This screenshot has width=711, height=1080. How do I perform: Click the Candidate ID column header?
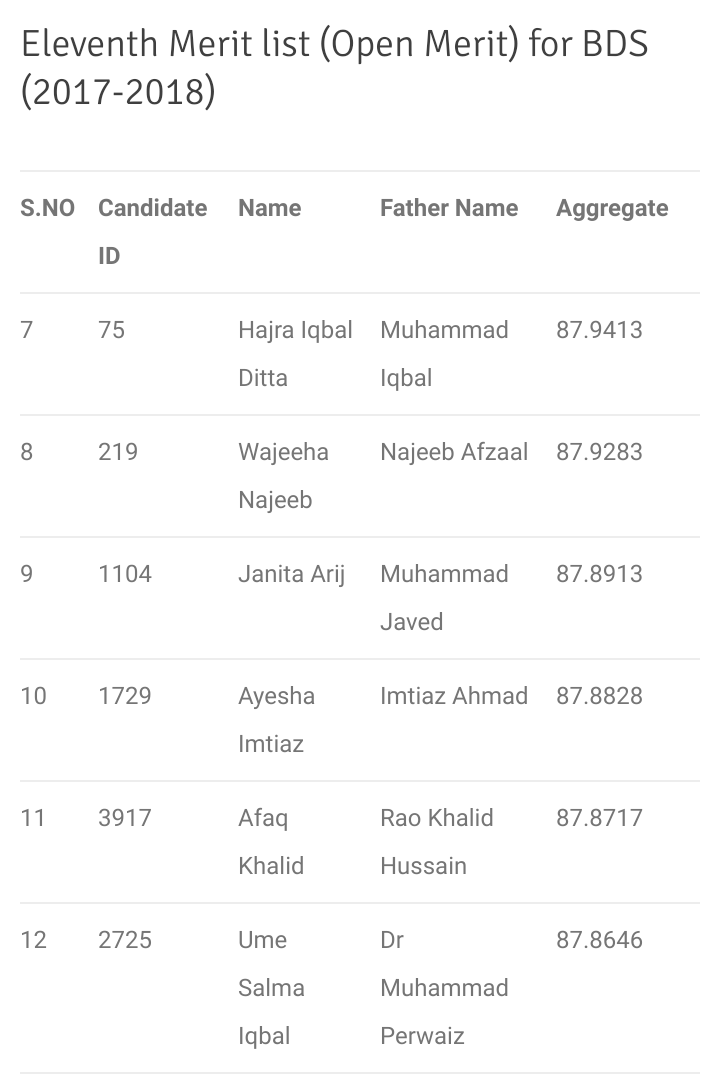click(x=152, y=231)
